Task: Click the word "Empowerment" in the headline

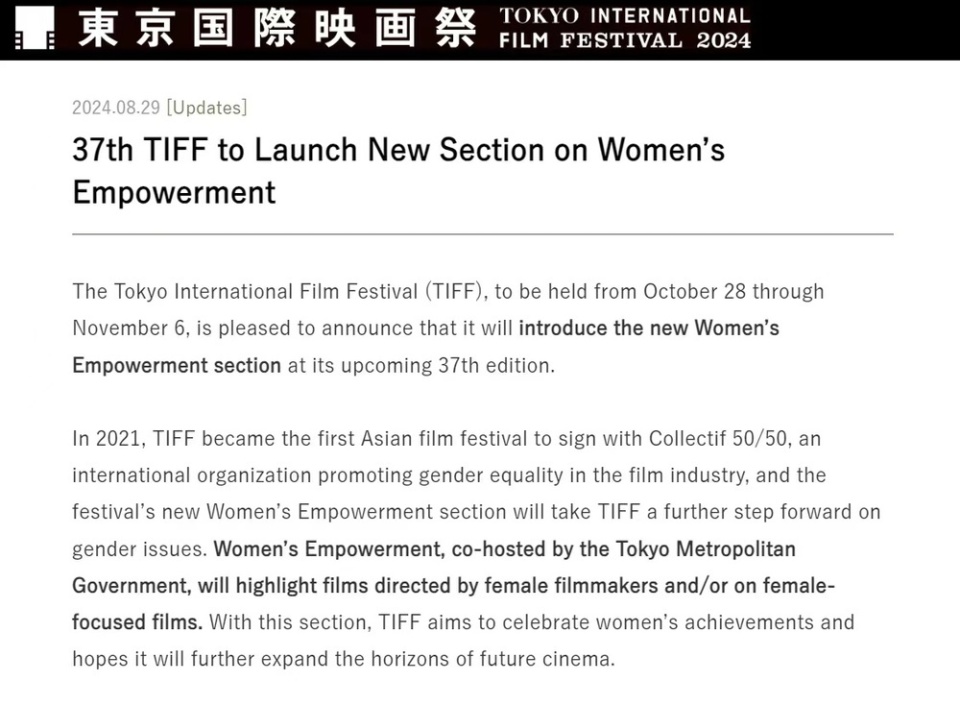Action: tap(173, 191)
